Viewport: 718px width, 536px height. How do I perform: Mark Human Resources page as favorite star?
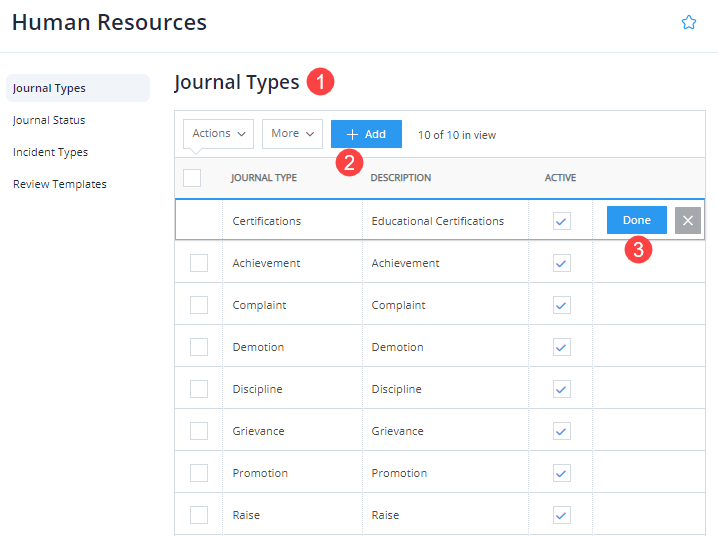click(x=689, y=22)
